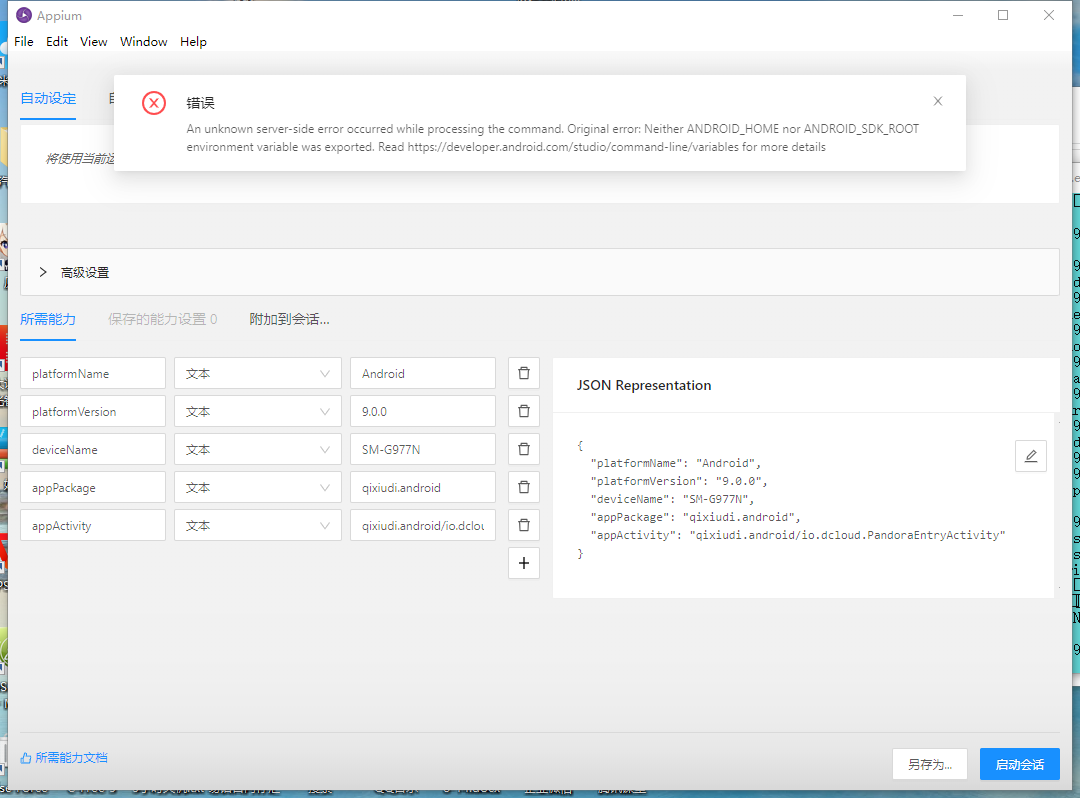
Task: Delete the appPackage capability row
Action: coord(523,487)
